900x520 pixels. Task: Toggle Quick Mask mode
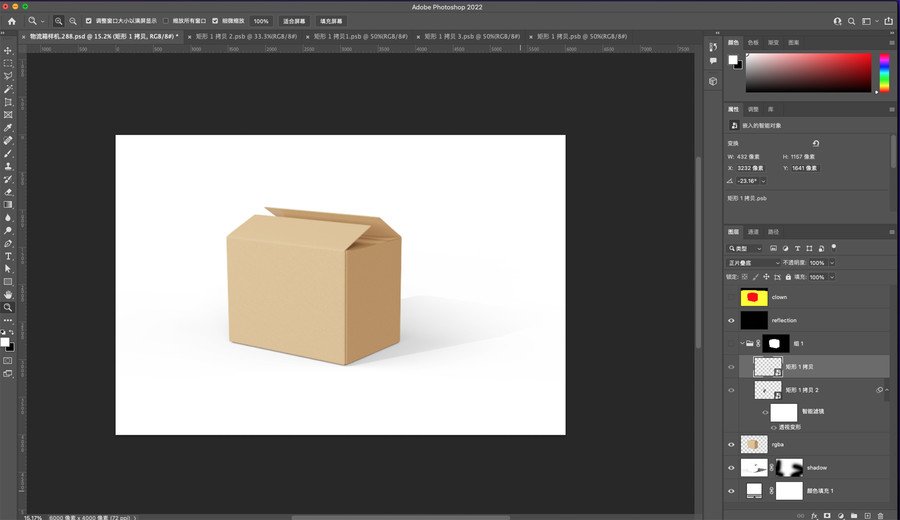8,361
